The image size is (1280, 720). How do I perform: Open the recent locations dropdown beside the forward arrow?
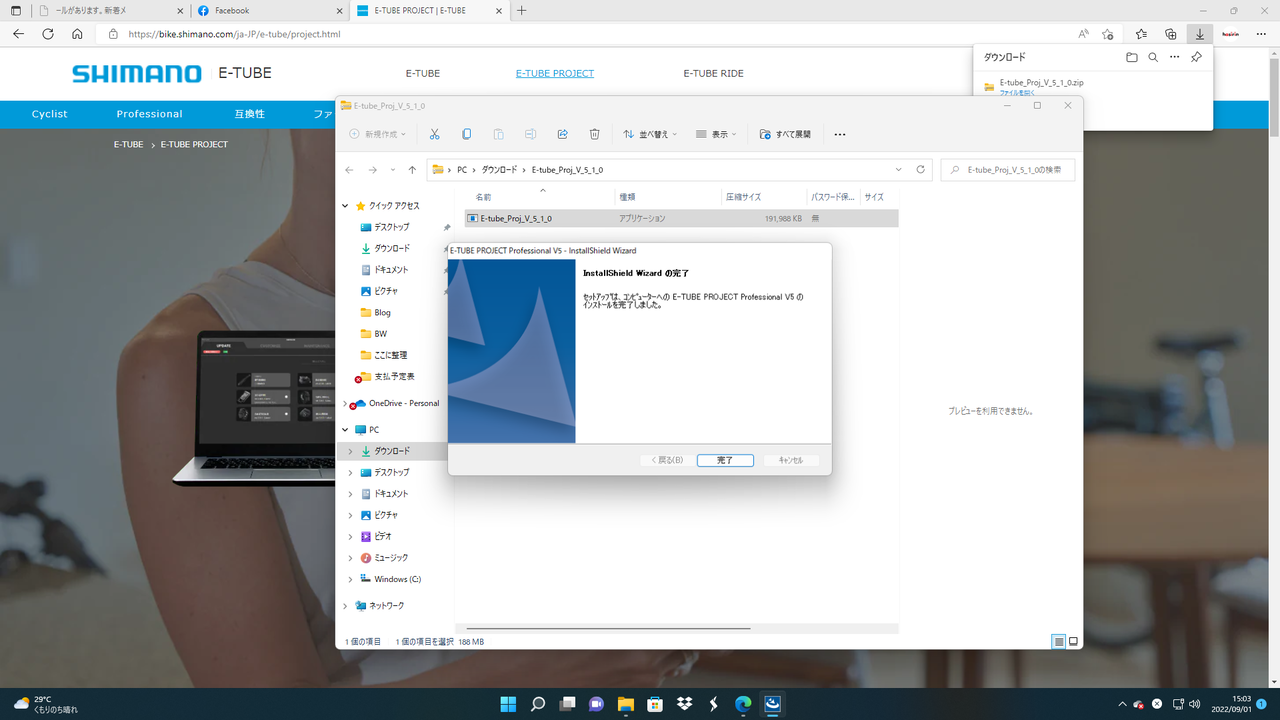(x=393, y=170)
